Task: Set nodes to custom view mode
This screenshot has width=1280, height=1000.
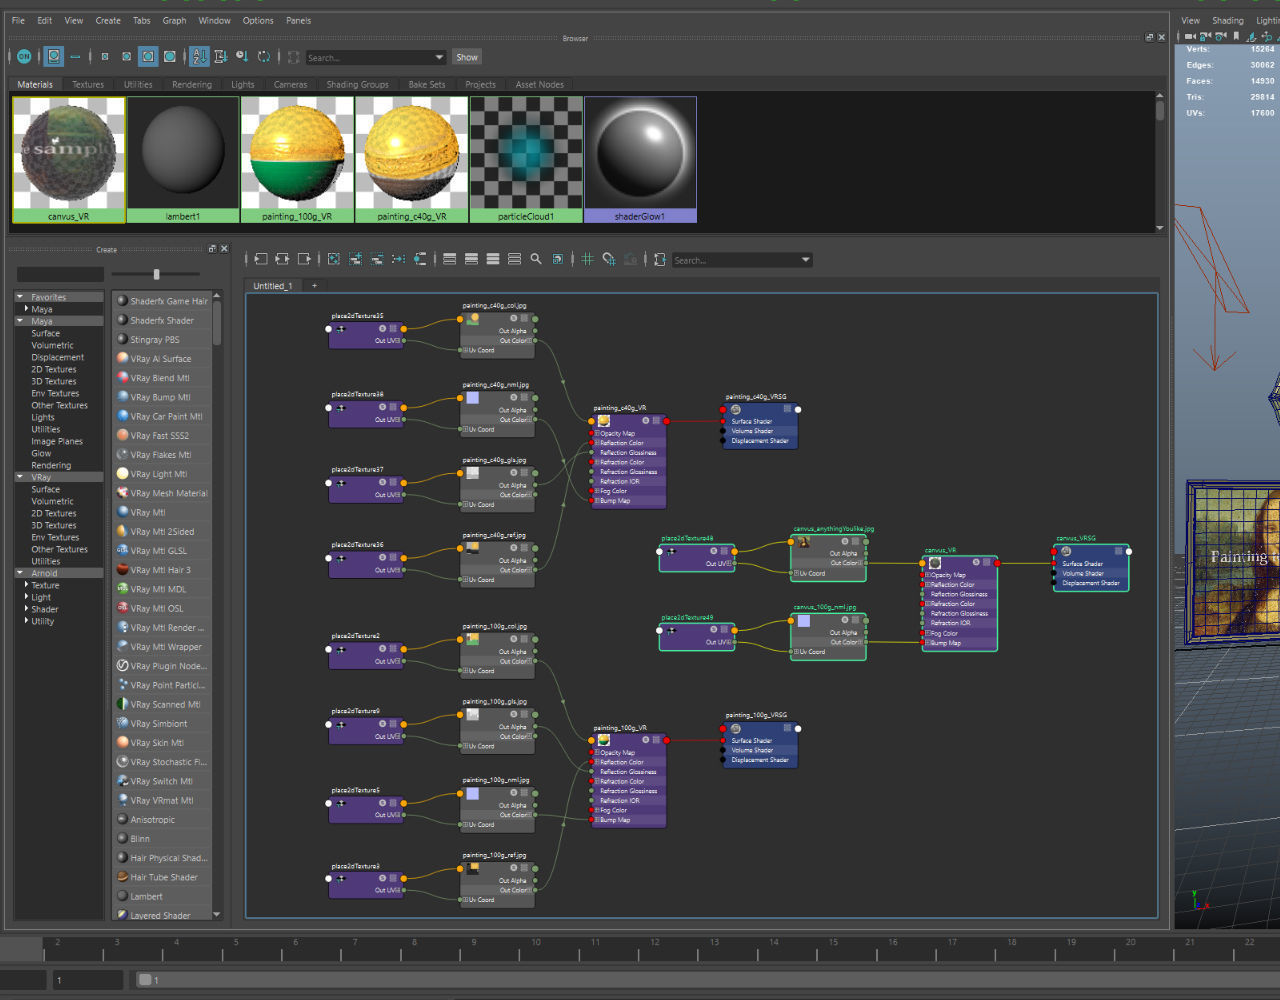Action: [x=514, y=259]
